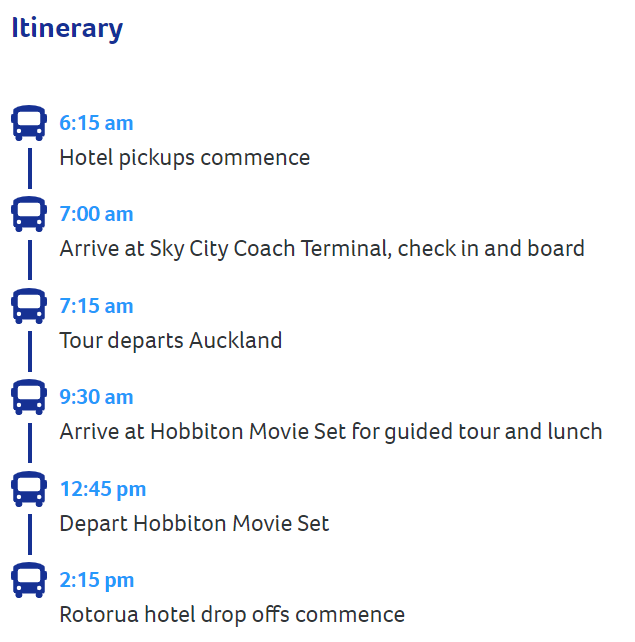Select the Itinerary heading
This screenshot has width=635, height=642.
pos(67,29)
